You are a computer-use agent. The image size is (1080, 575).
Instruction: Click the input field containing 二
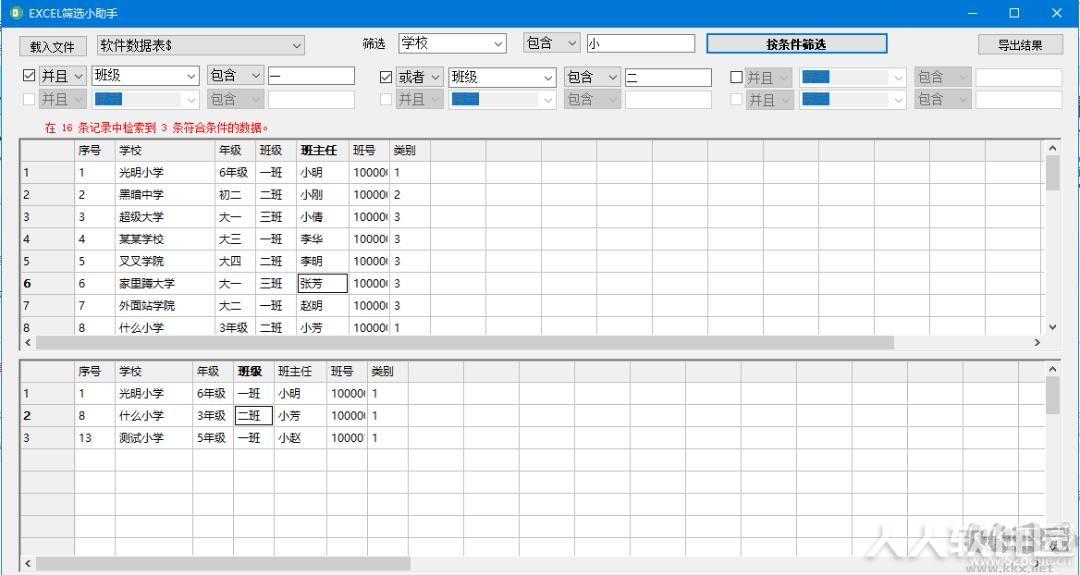pyautogui.click(x=668, y=77)
